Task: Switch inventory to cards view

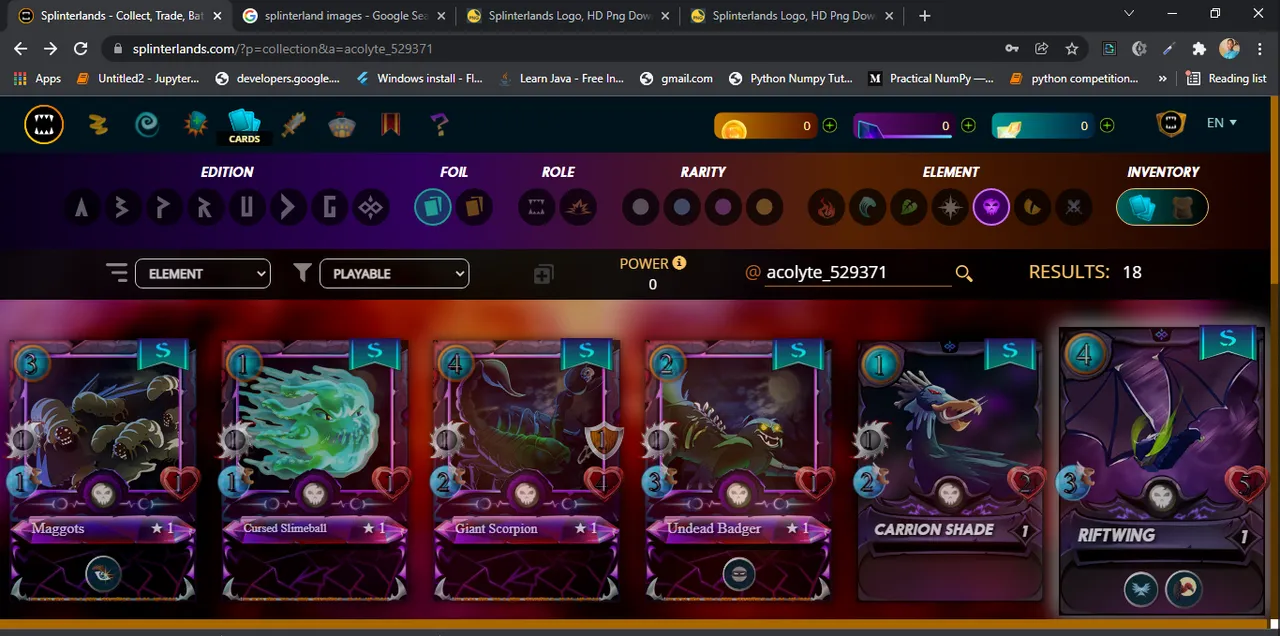Action: point(1141,208)
